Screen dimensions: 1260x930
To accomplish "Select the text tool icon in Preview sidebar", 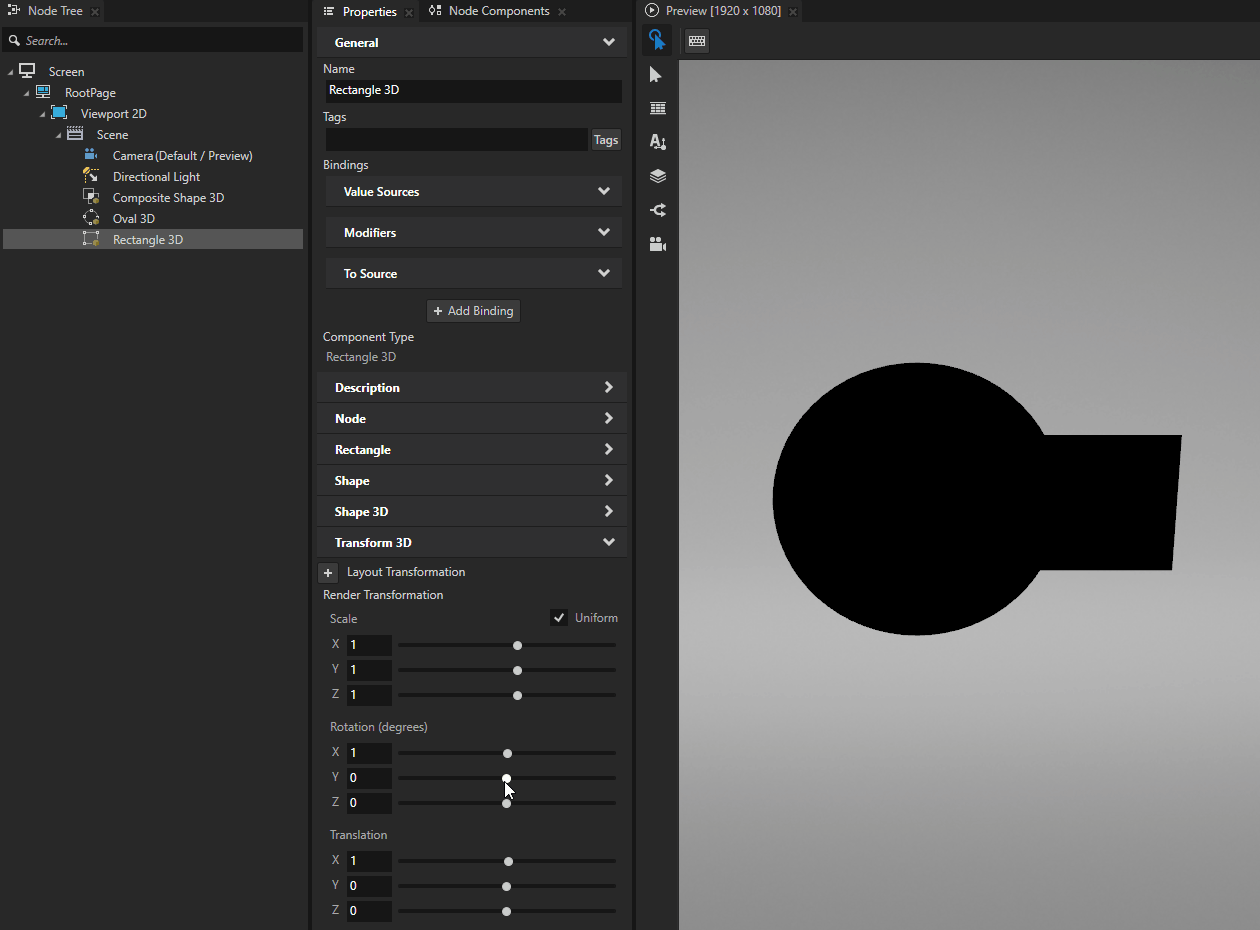I will (x=657, y=141).
